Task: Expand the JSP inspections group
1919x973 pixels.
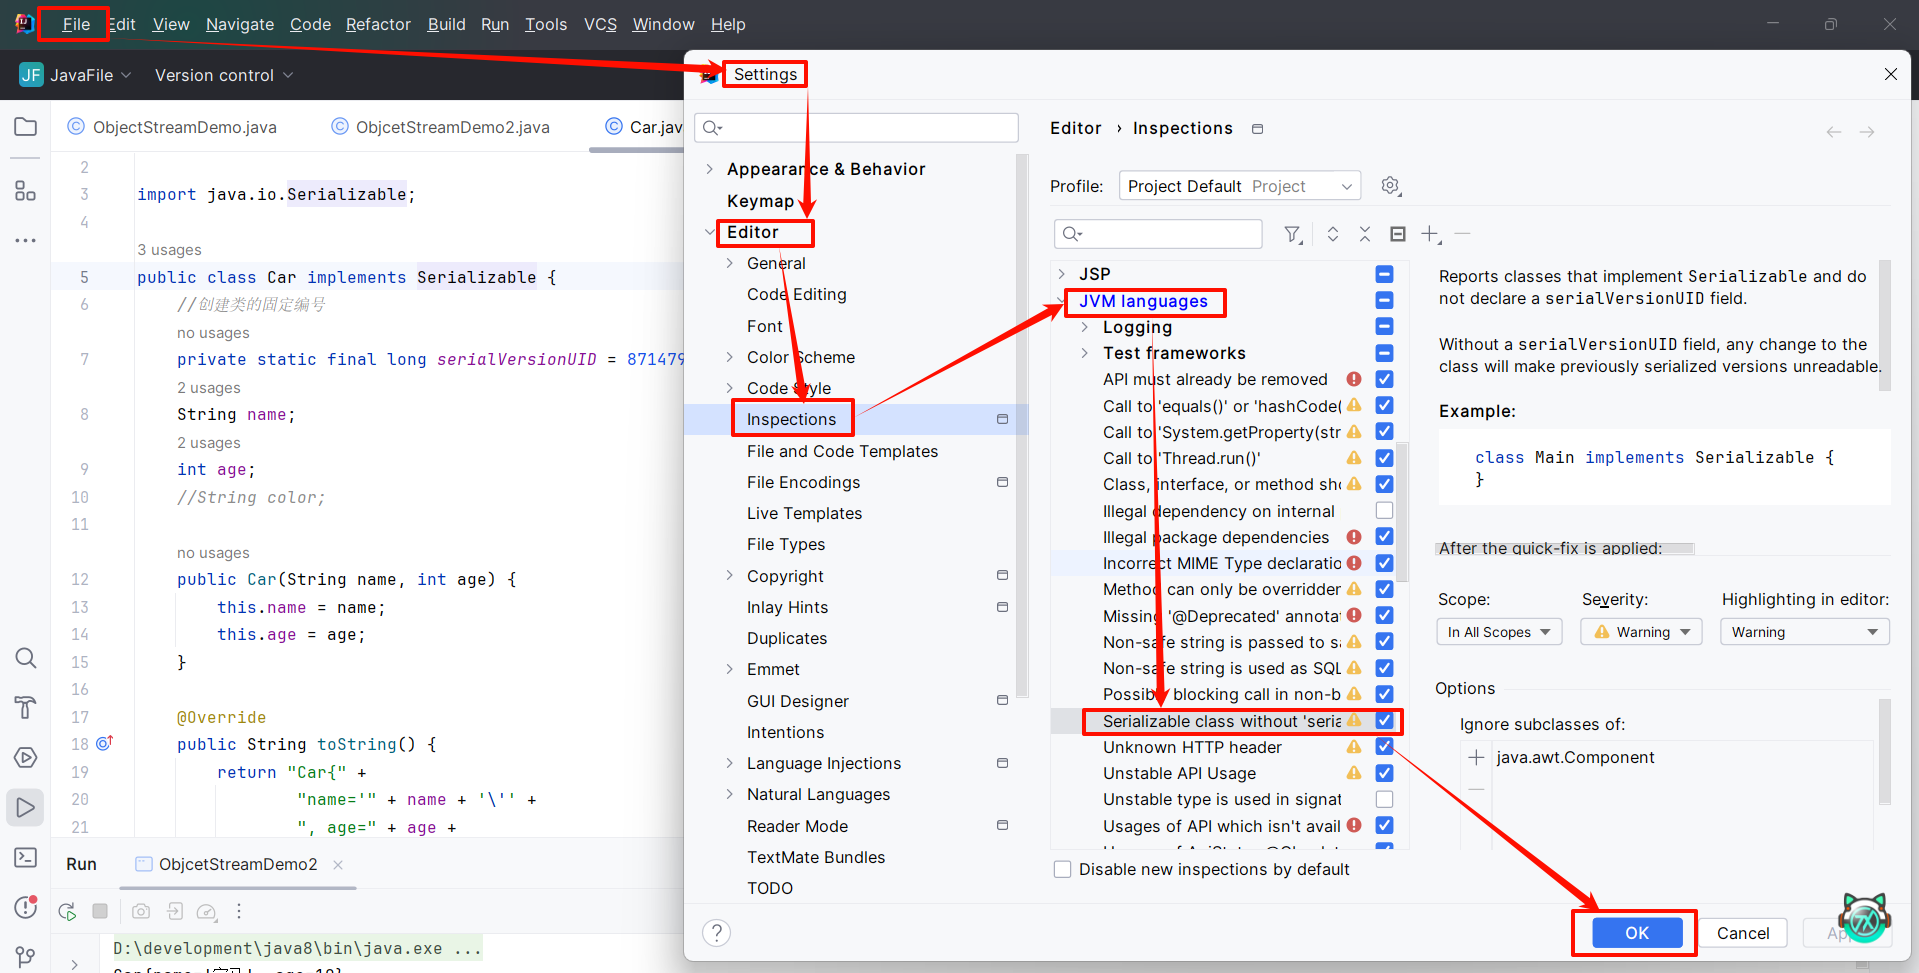Action: pos(1061,274)
